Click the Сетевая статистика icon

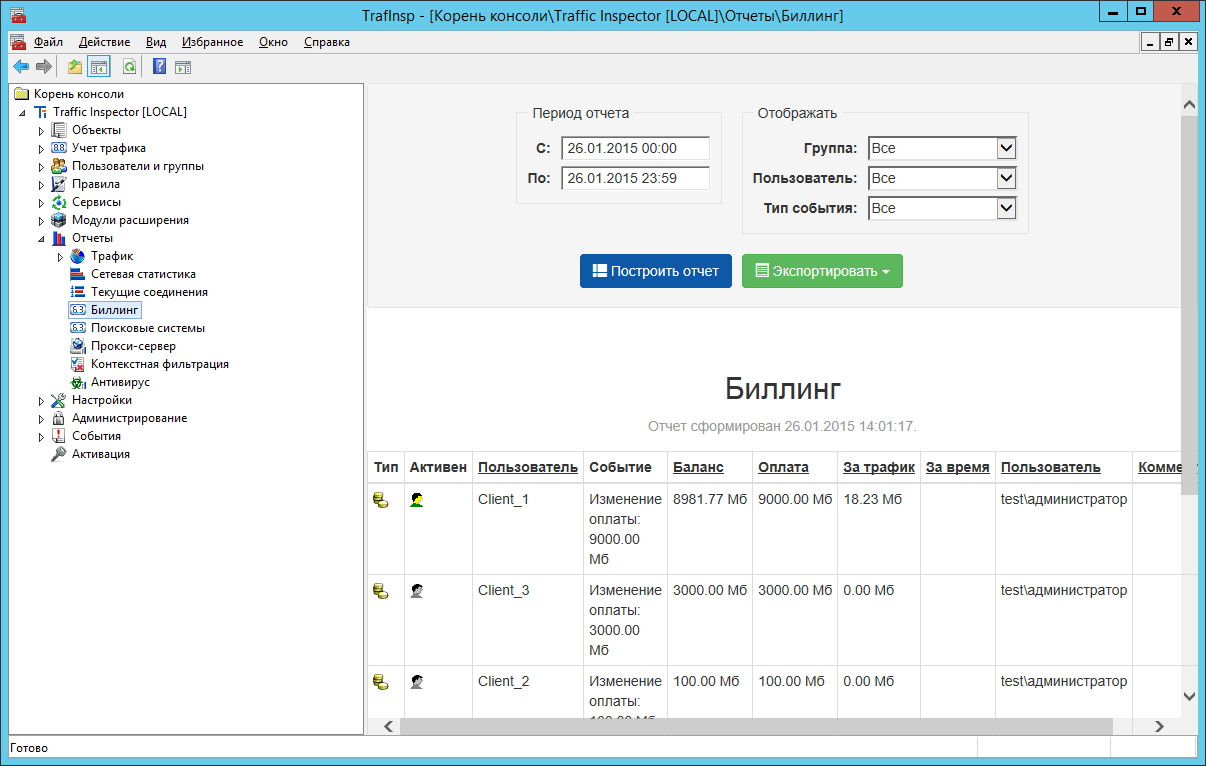click(x=78, y=274)
